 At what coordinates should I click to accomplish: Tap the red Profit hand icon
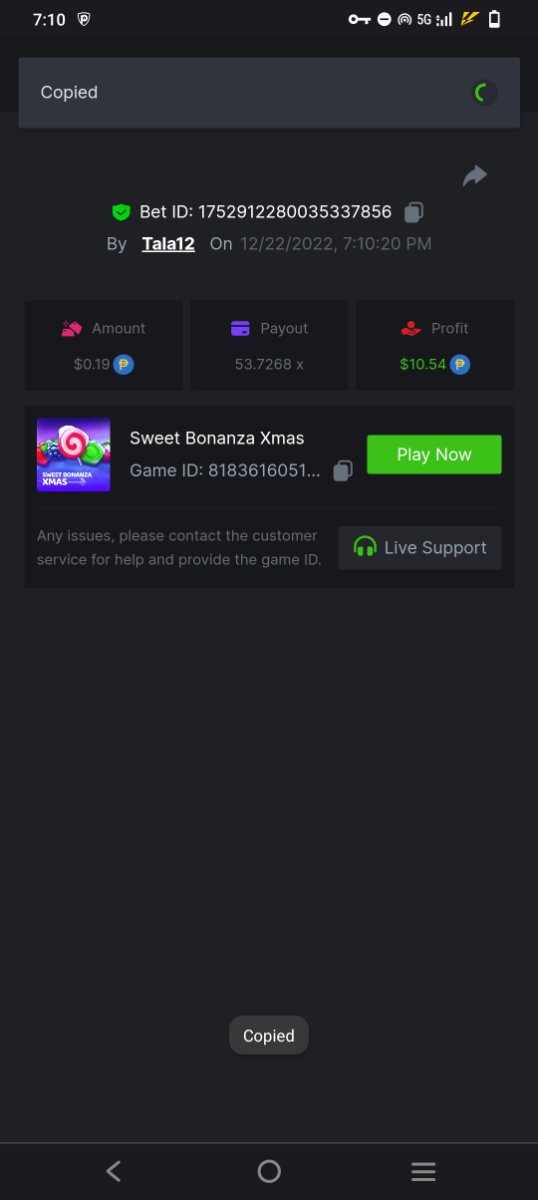point(410,328)
